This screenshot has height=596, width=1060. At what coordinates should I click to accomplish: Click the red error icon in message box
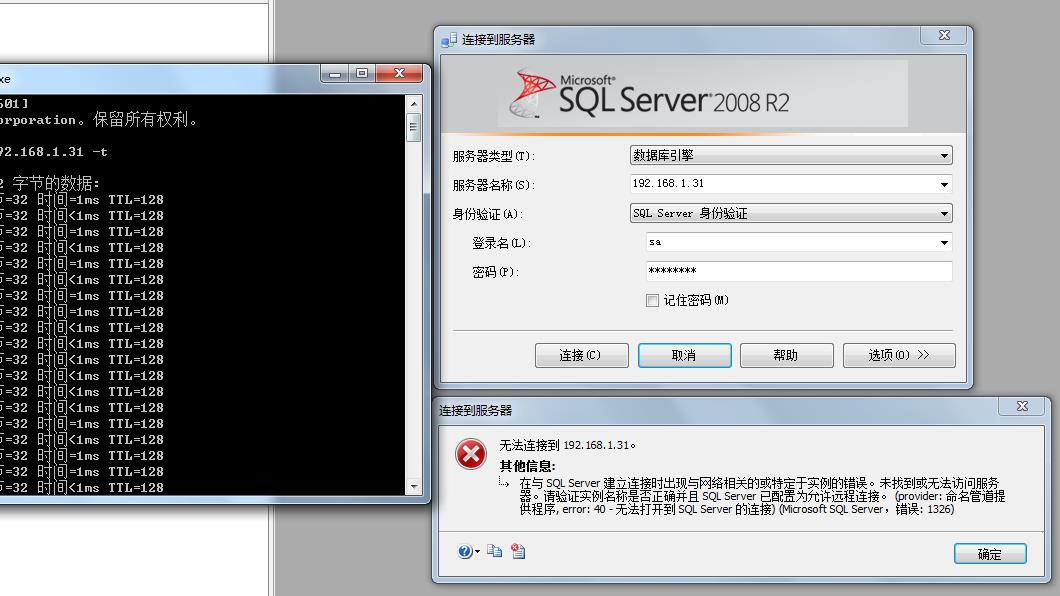pos(471,454)
